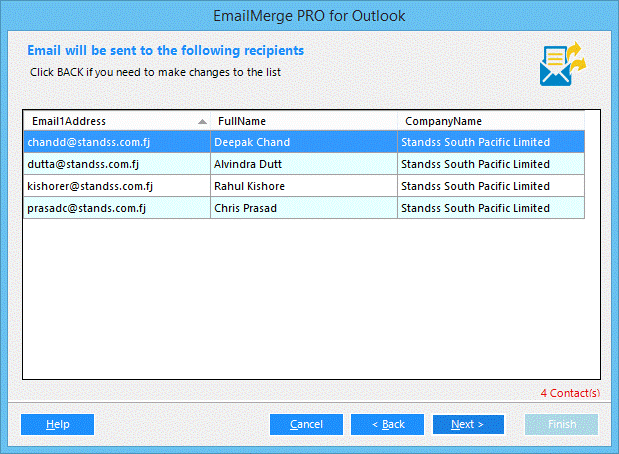Go back with the < Back button
The image size is (619, 454).
[x=387, y=424]
